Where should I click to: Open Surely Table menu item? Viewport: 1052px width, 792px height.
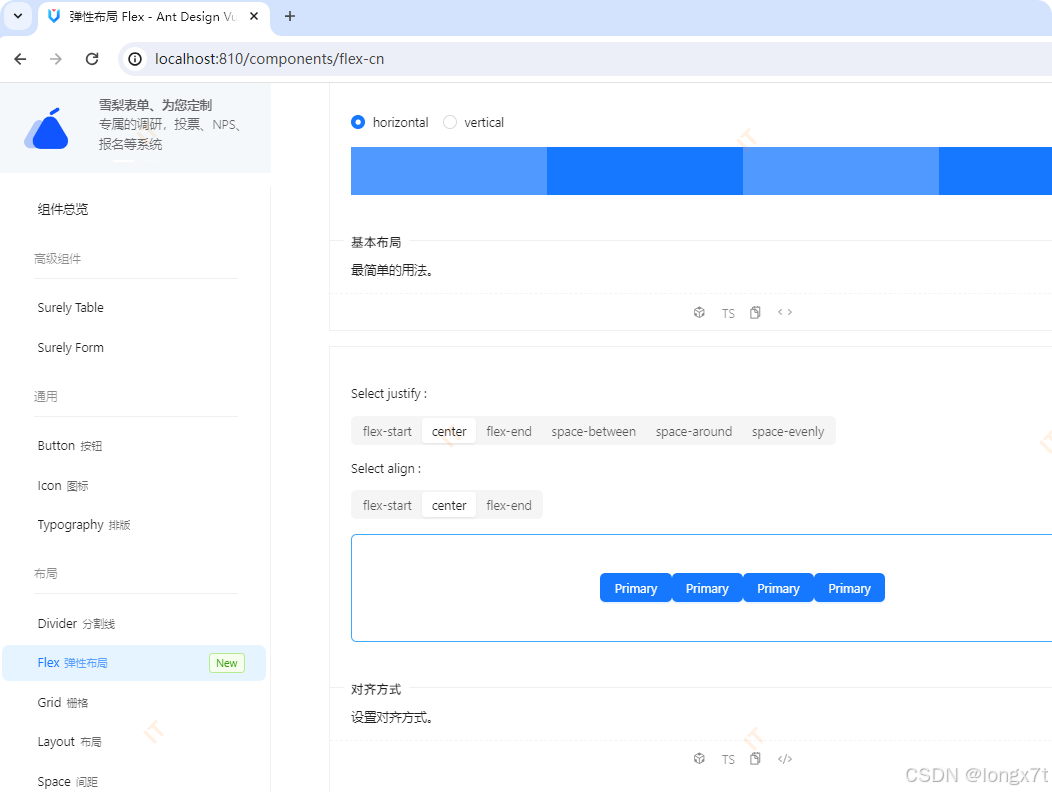tap(134, 307)
